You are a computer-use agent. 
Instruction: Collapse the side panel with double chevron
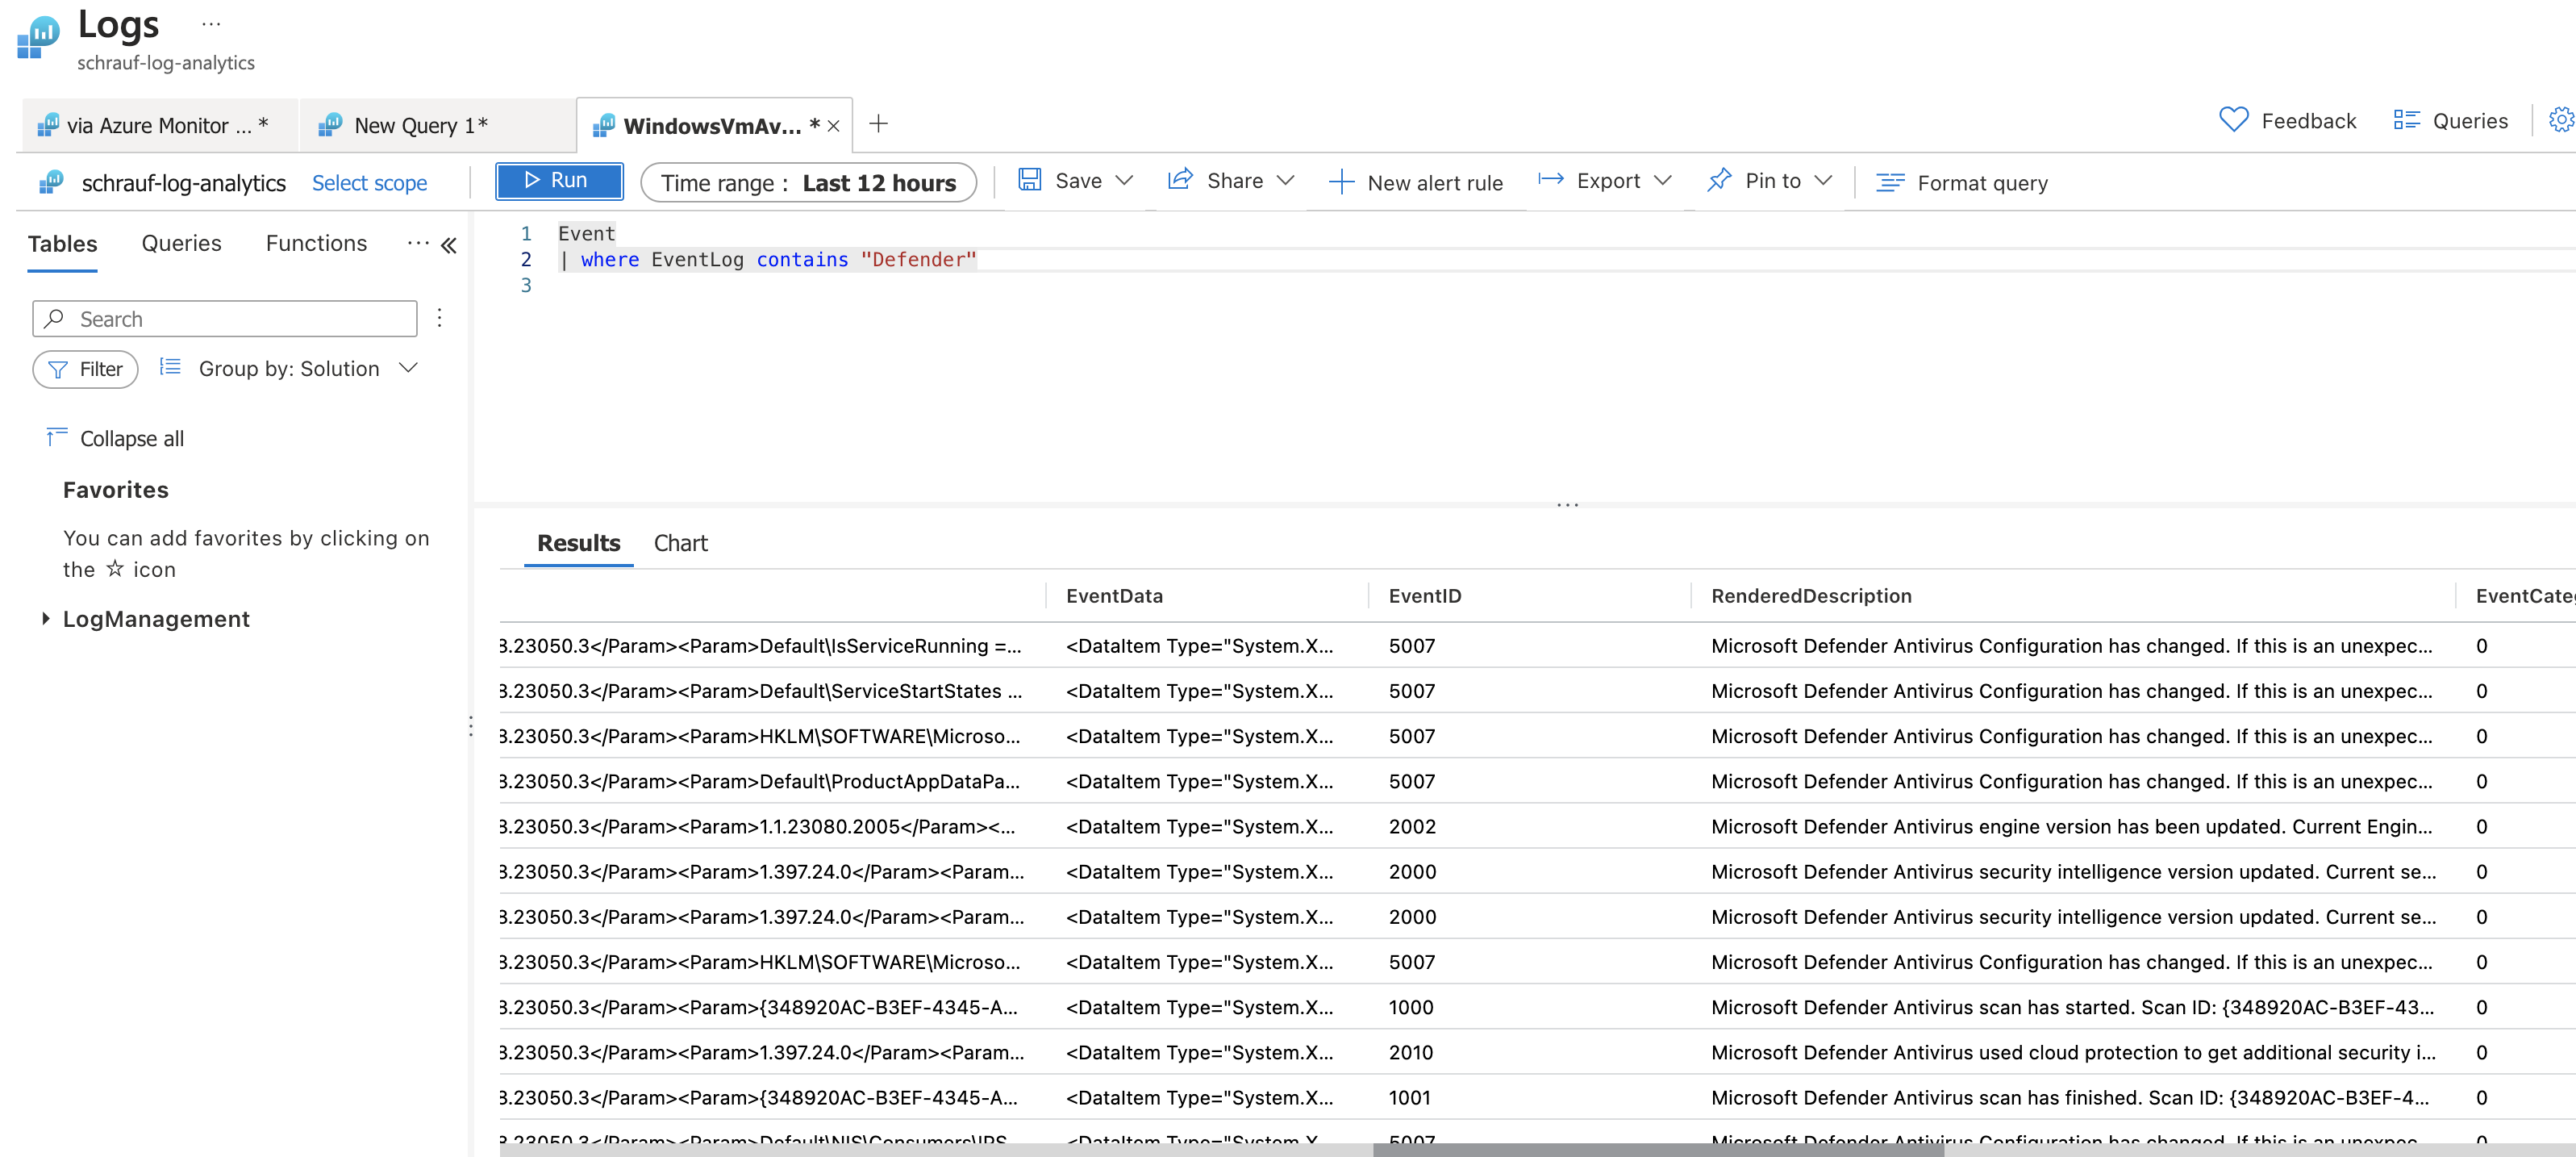(449, 245)
